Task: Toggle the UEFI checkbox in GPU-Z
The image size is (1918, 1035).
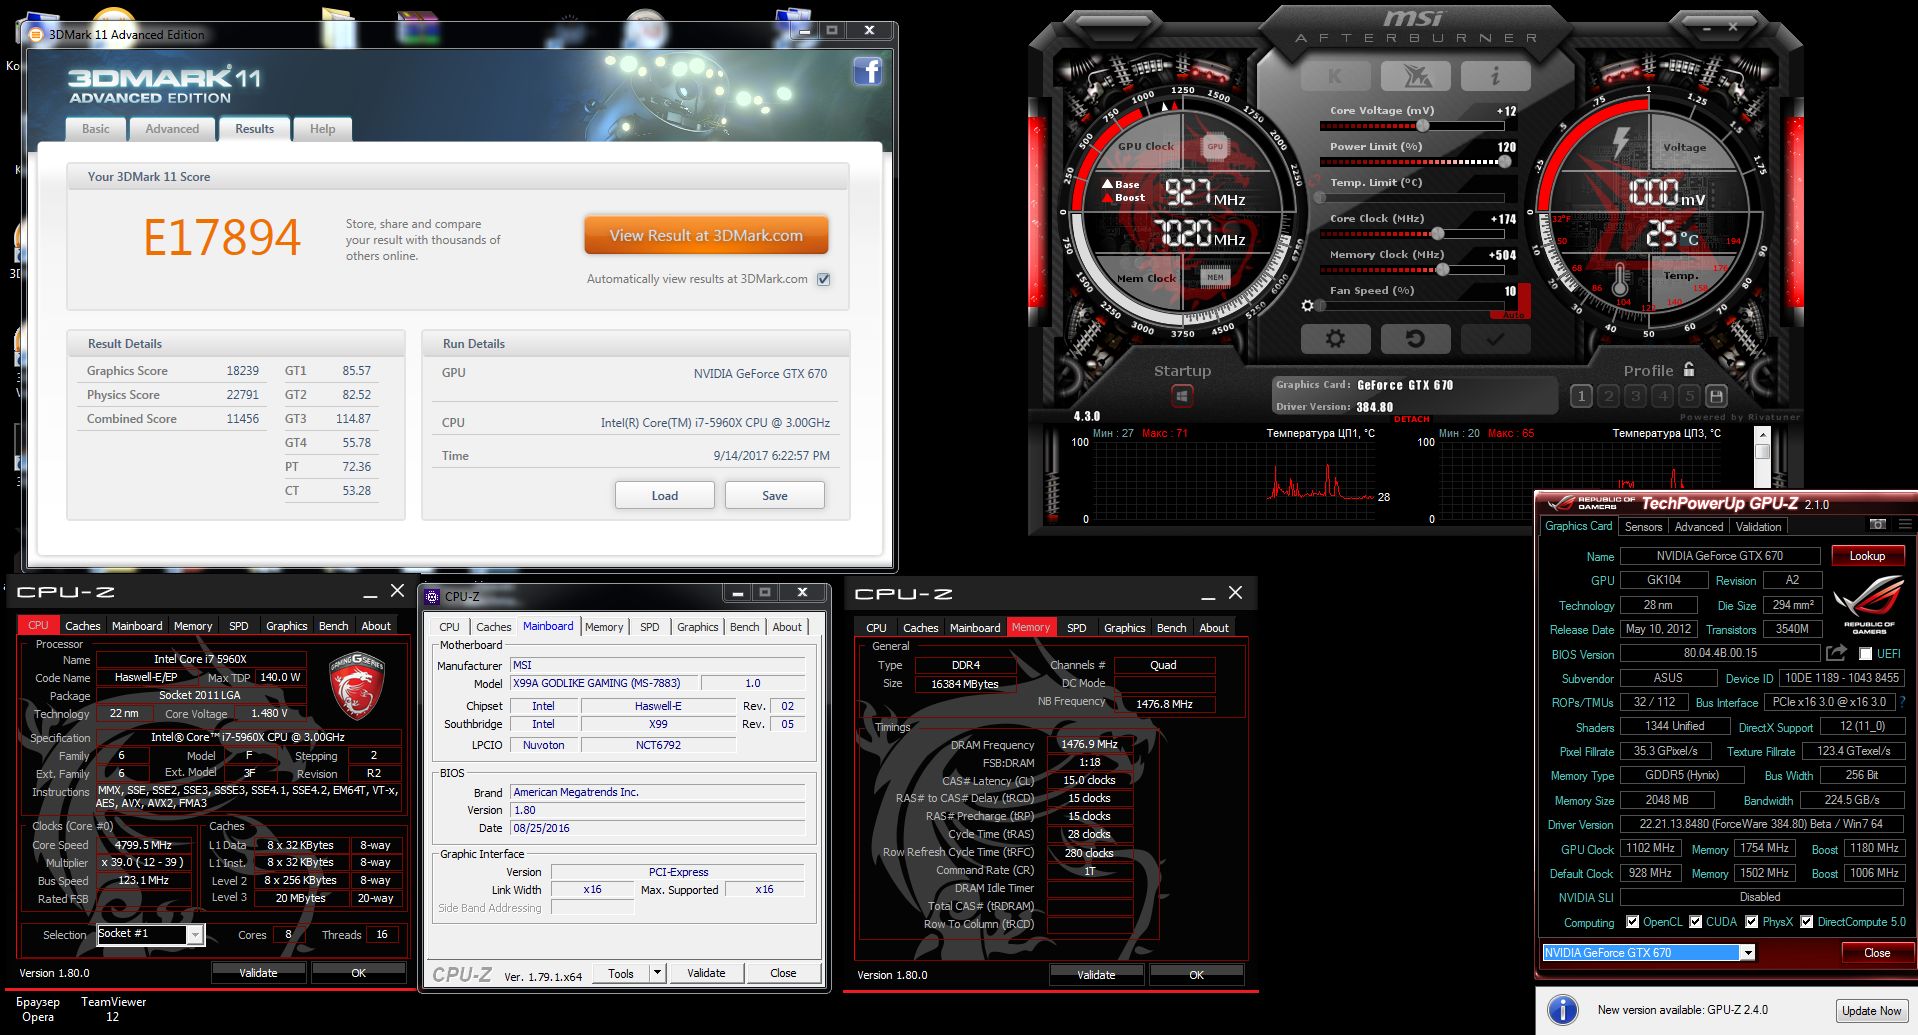Action: 1865,654
